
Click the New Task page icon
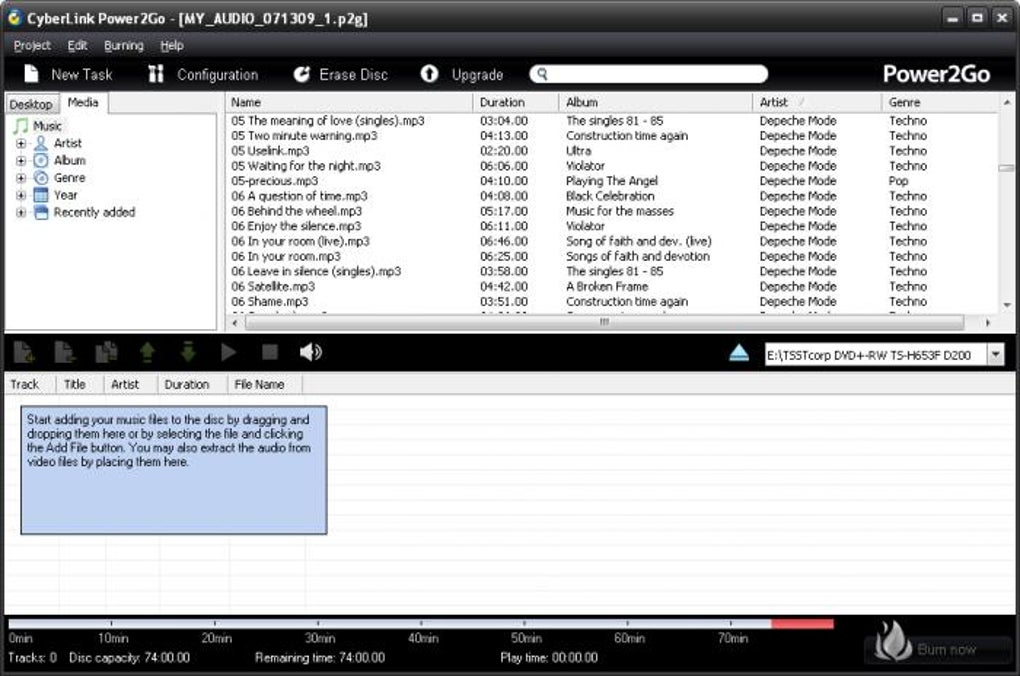click(x=31, y=74)
